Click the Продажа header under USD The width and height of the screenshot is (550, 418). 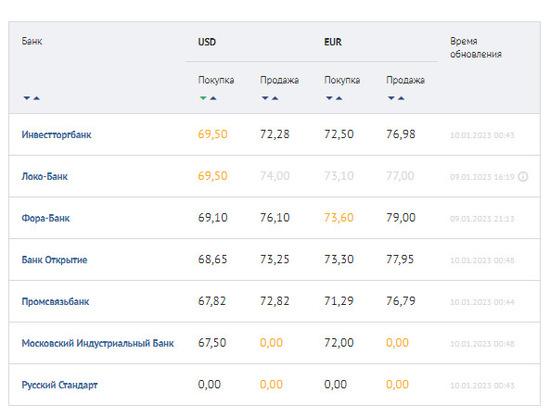tap(279, 80)
